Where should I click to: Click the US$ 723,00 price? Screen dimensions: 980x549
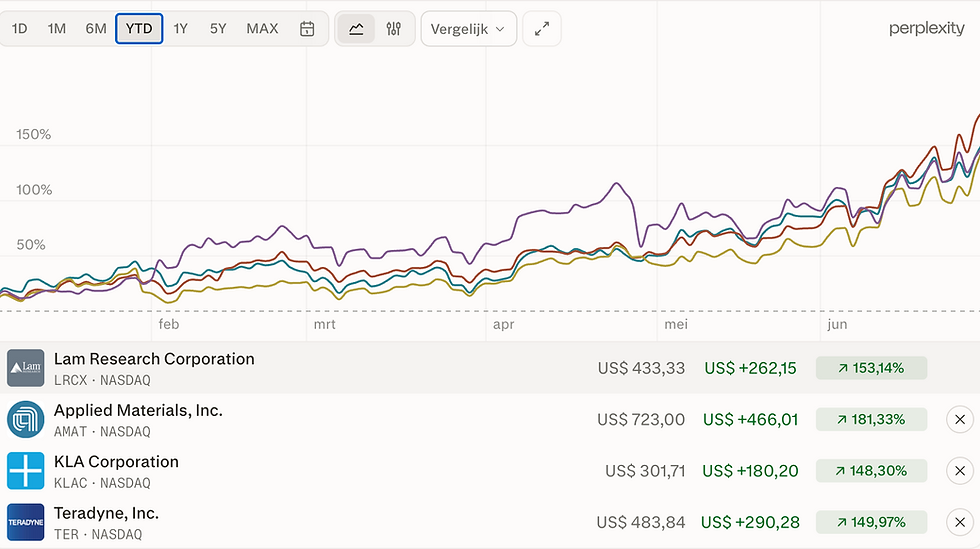pyautogui.click(x=641, y=420)
